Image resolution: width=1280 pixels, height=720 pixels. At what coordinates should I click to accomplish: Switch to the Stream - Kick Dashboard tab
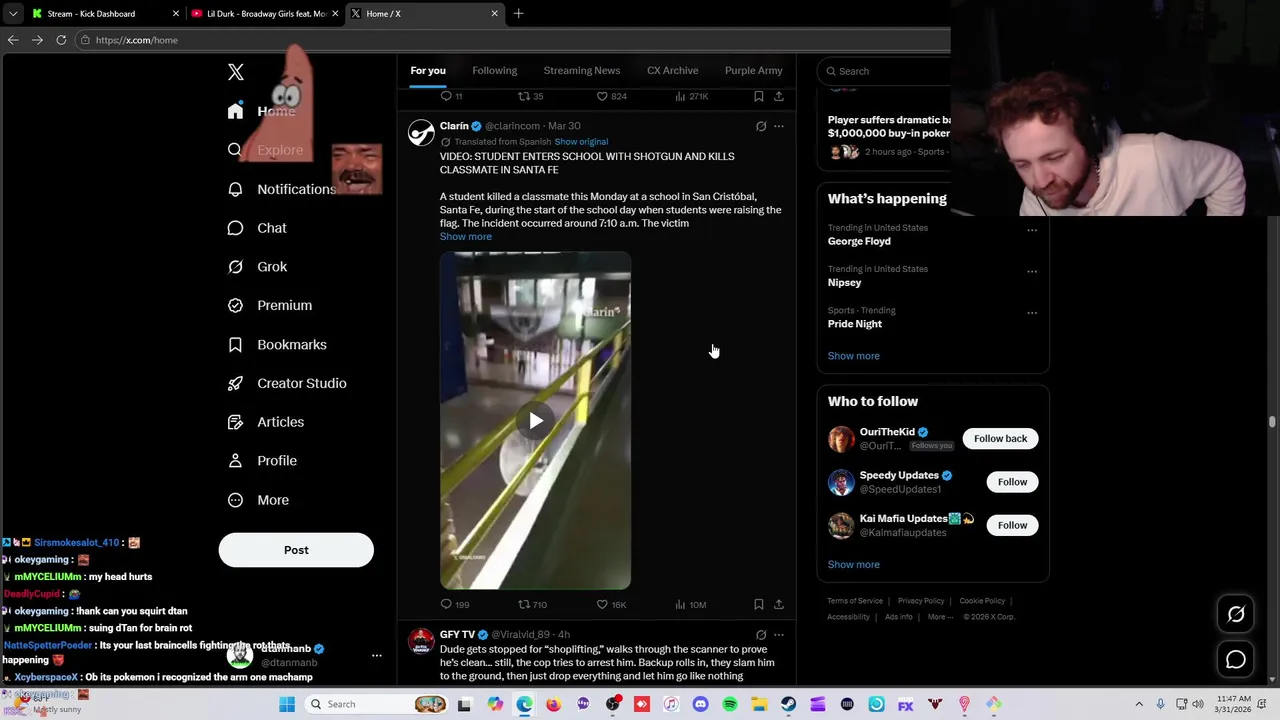pos(103,14)
